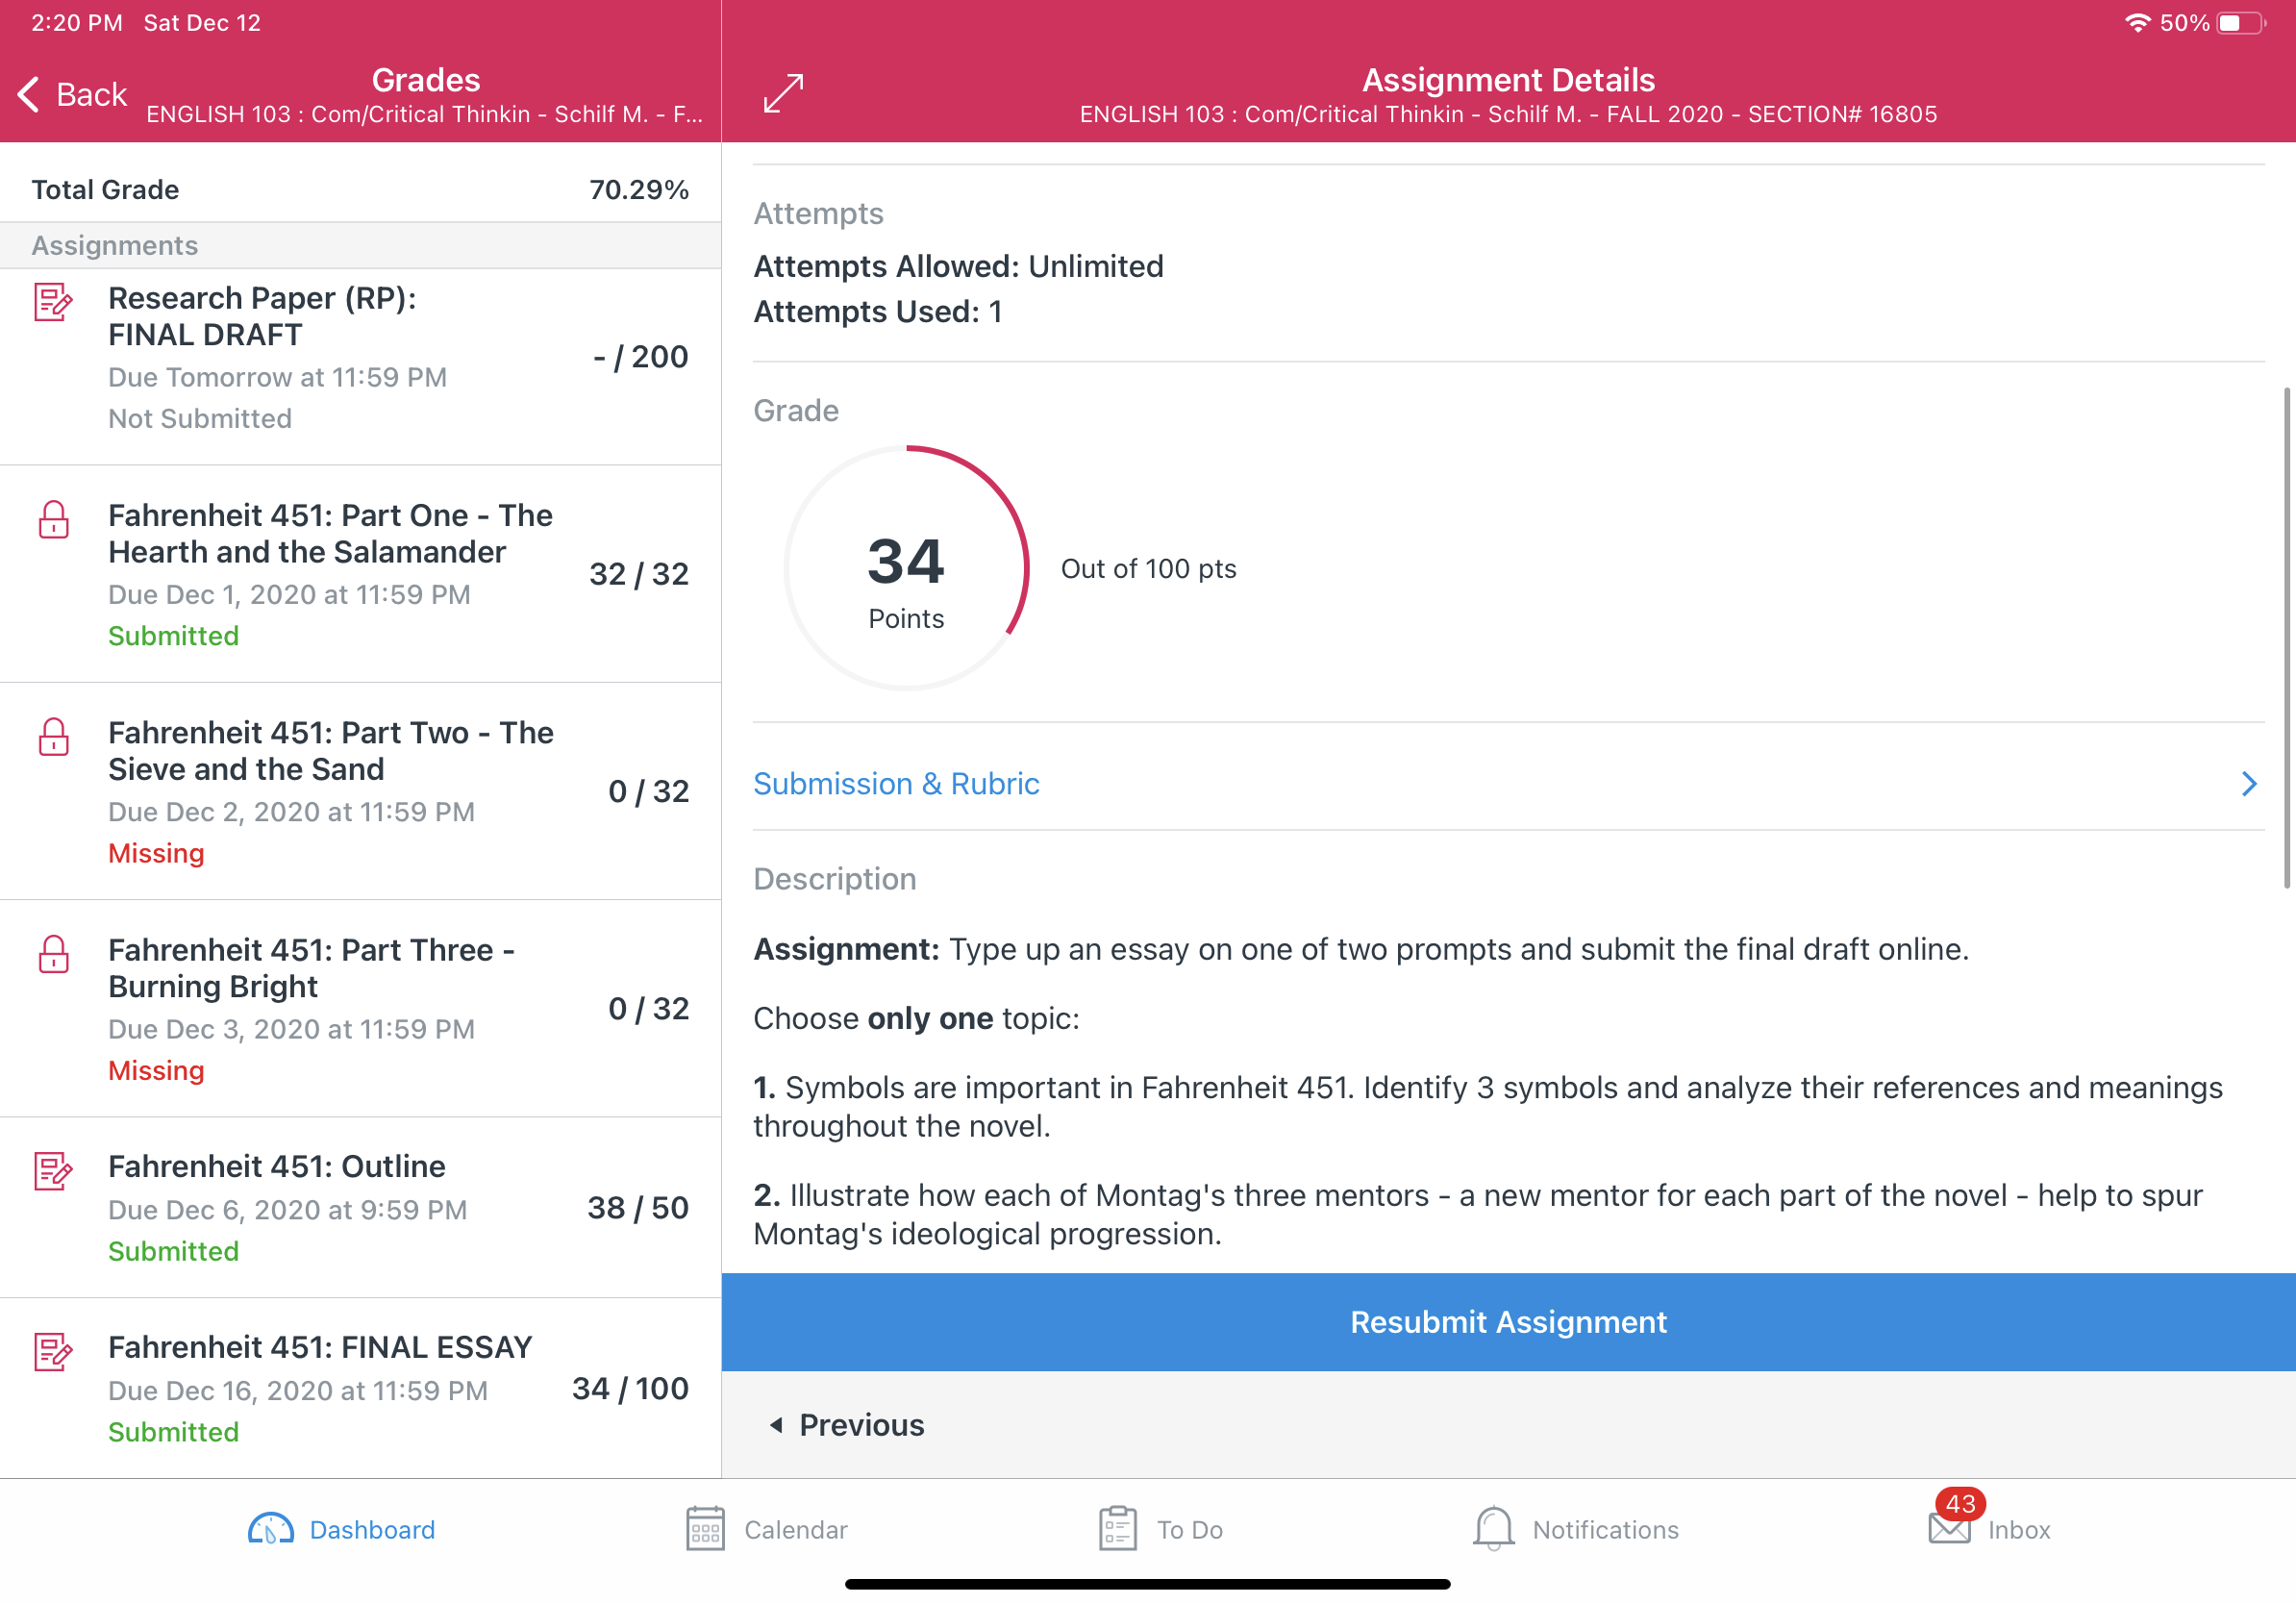2296x1604 pixels.
Task: Open the Notifications tab
Action: coord(1576,1529)
